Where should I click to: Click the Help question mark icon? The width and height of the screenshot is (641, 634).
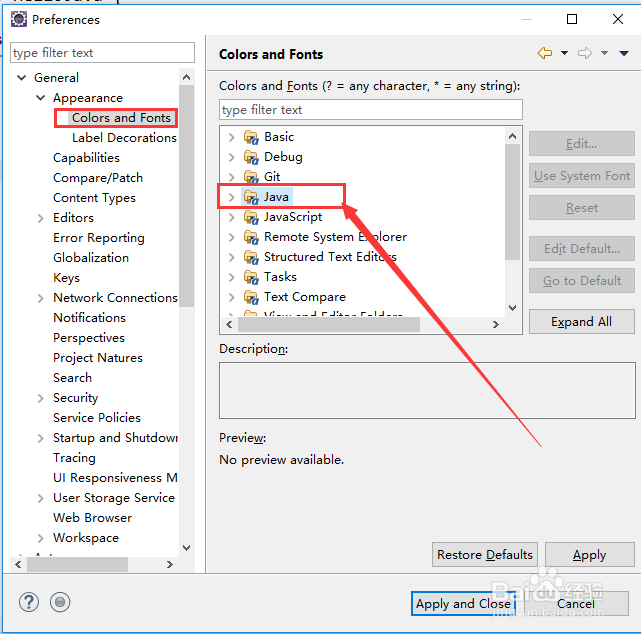[28, 602]
